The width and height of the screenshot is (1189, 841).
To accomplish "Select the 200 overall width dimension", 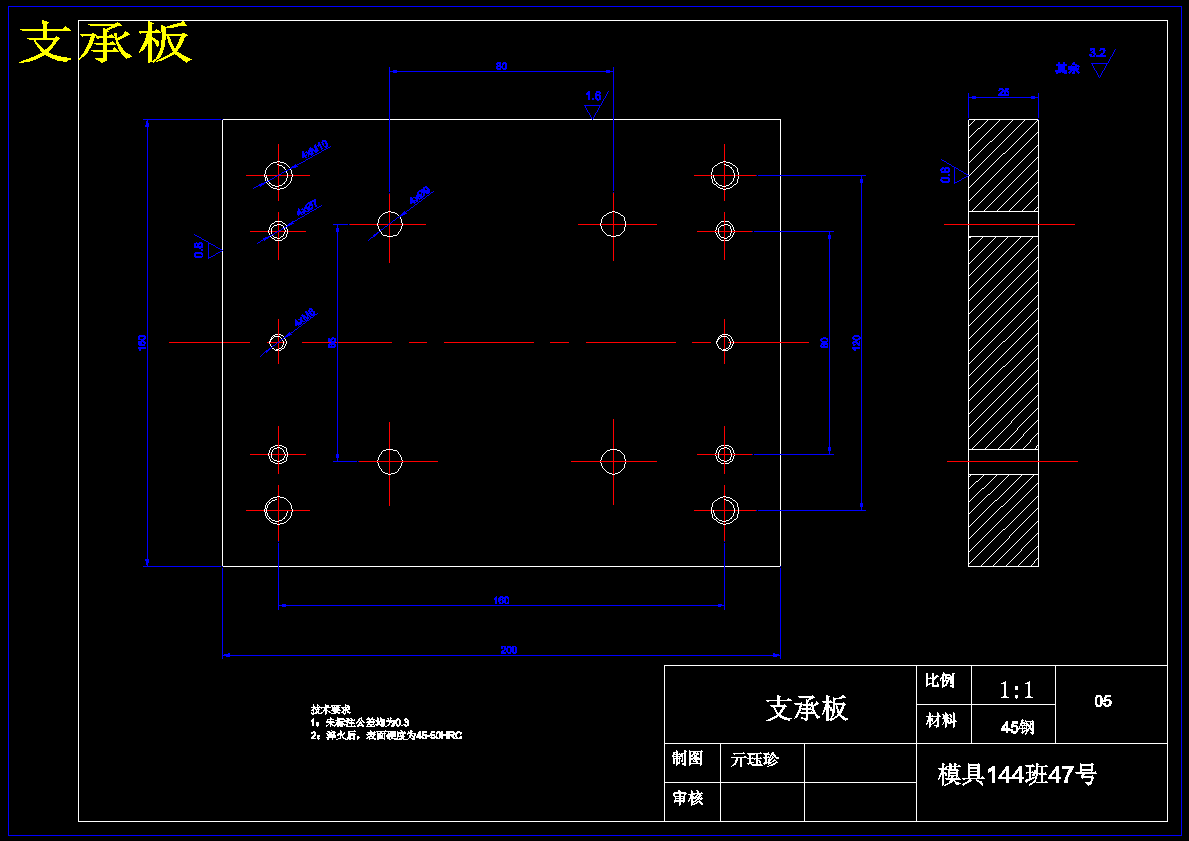I will pyautogui.click(x=509, y=650).
